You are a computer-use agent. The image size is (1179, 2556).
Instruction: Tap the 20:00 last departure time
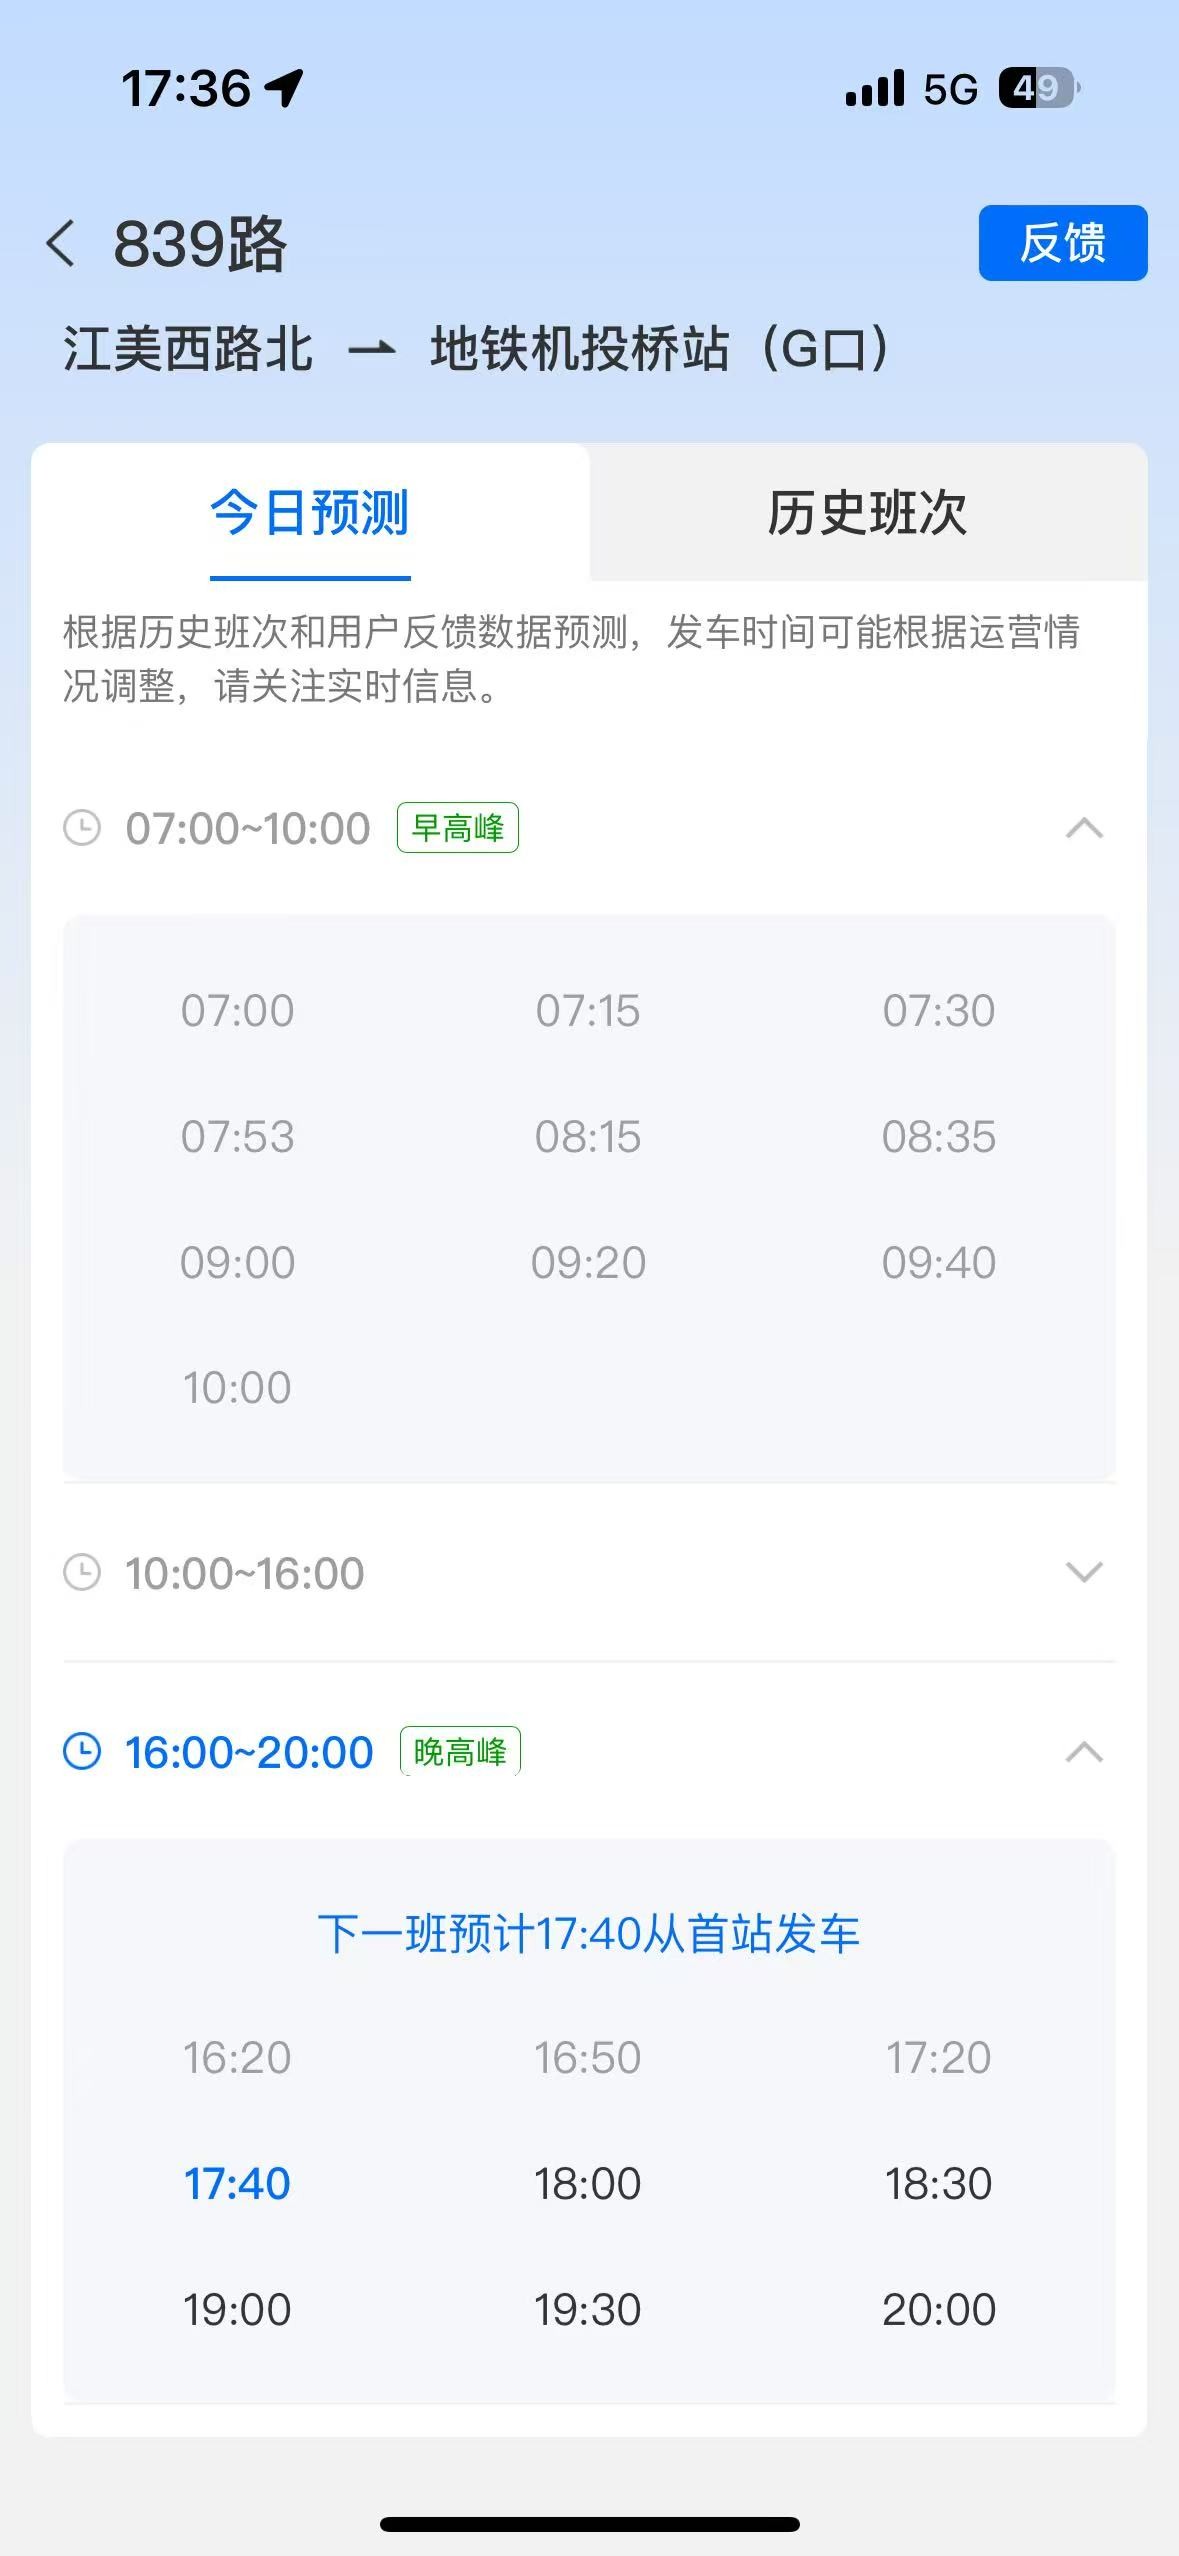coord(938,2310)
